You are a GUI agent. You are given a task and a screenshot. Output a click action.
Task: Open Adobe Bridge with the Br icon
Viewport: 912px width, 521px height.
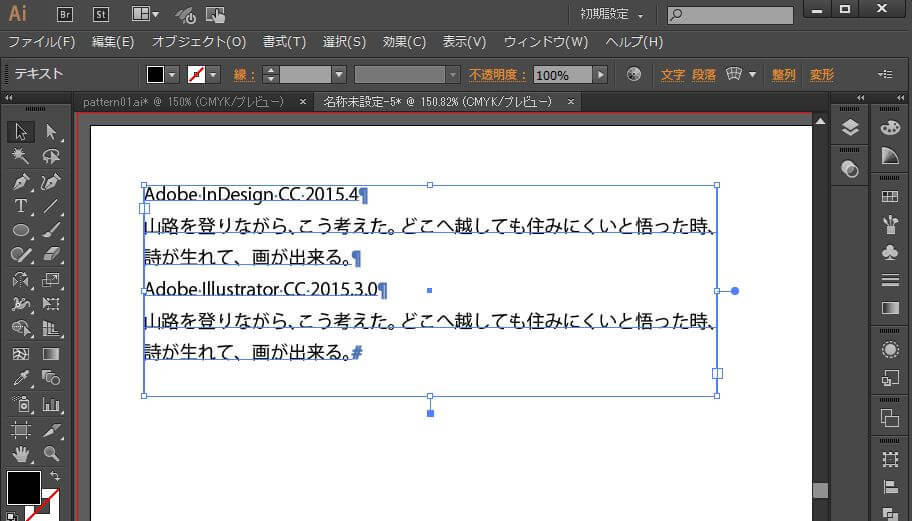point(65,15)
